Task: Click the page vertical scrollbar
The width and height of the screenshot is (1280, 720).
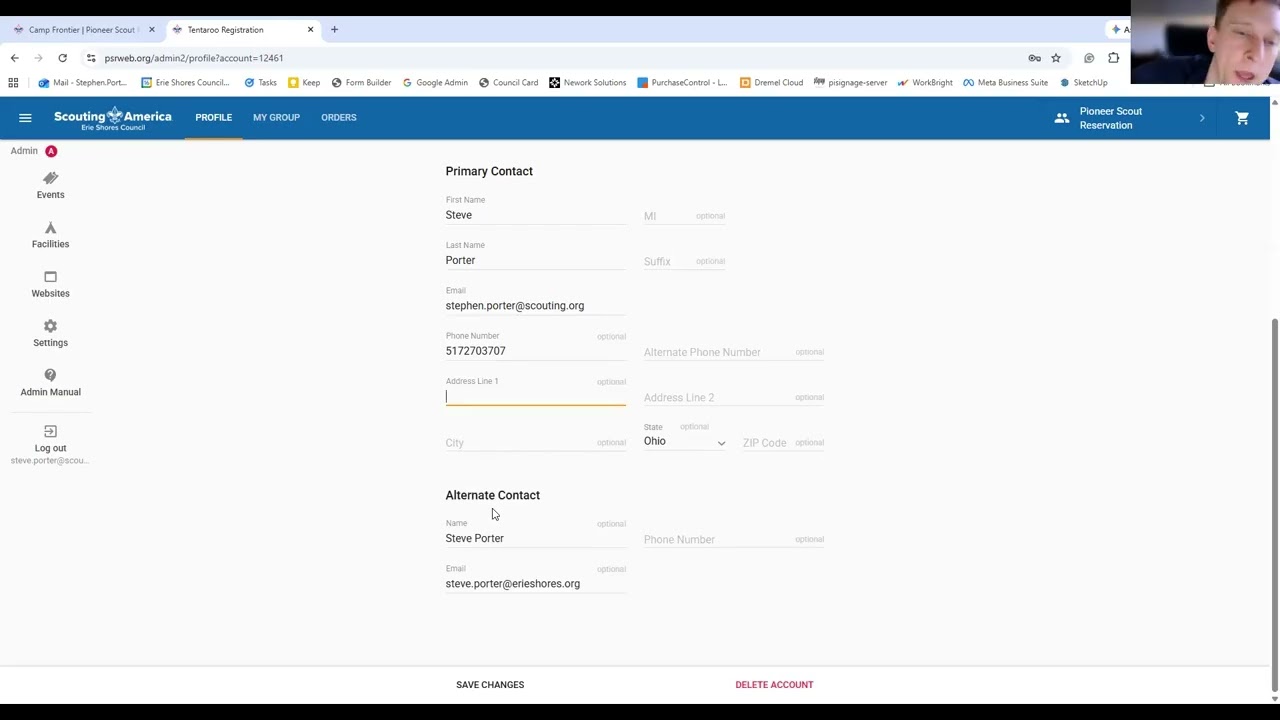Action: (x=1274, y=504)
